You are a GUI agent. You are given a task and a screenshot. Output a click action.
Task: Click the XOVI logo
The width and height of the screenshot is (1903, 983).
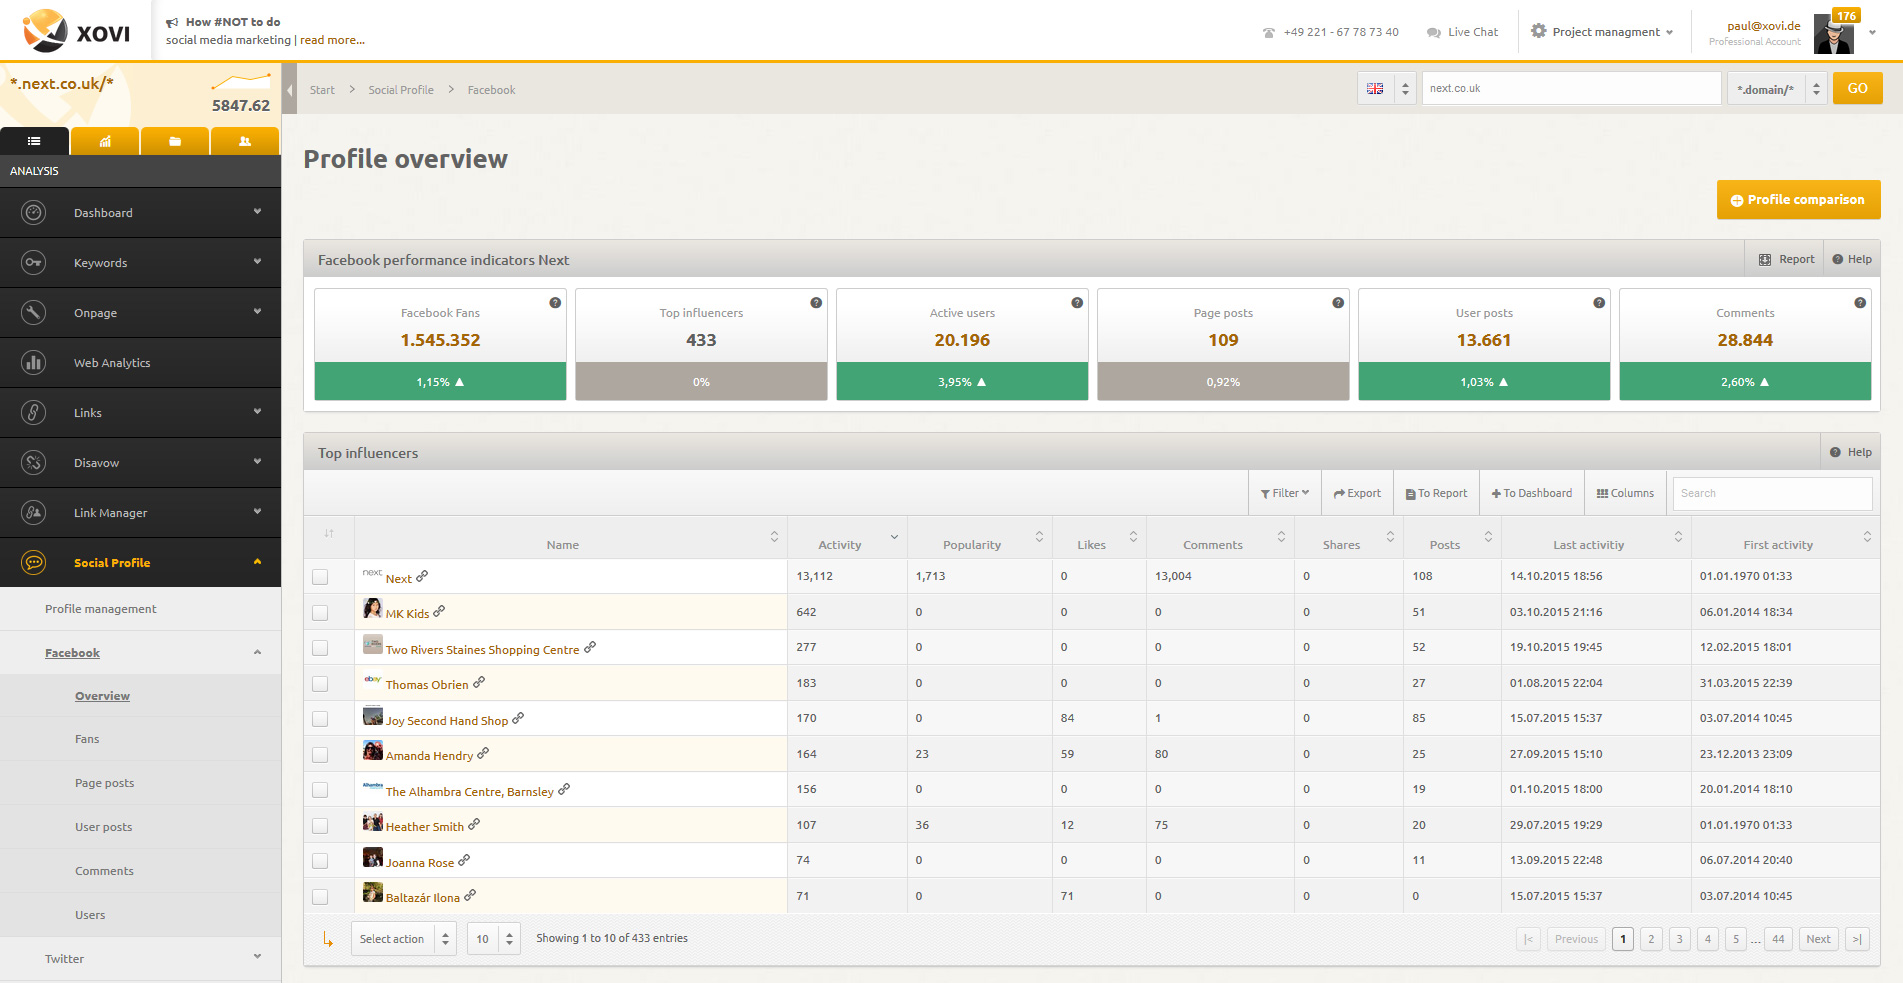pos(77,31)
